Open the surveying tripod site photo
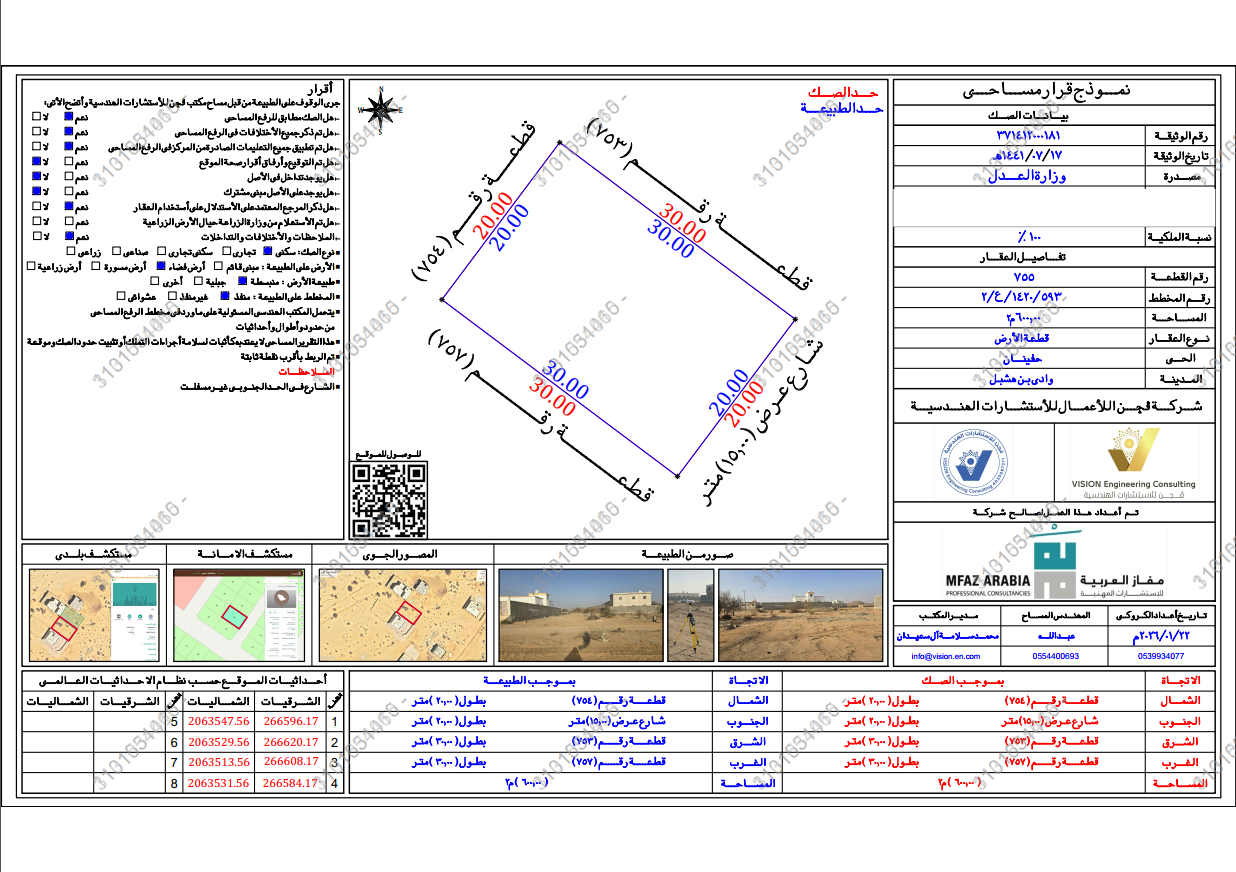The height and width of the screenshot is (872, 1236). coord(690,614)
